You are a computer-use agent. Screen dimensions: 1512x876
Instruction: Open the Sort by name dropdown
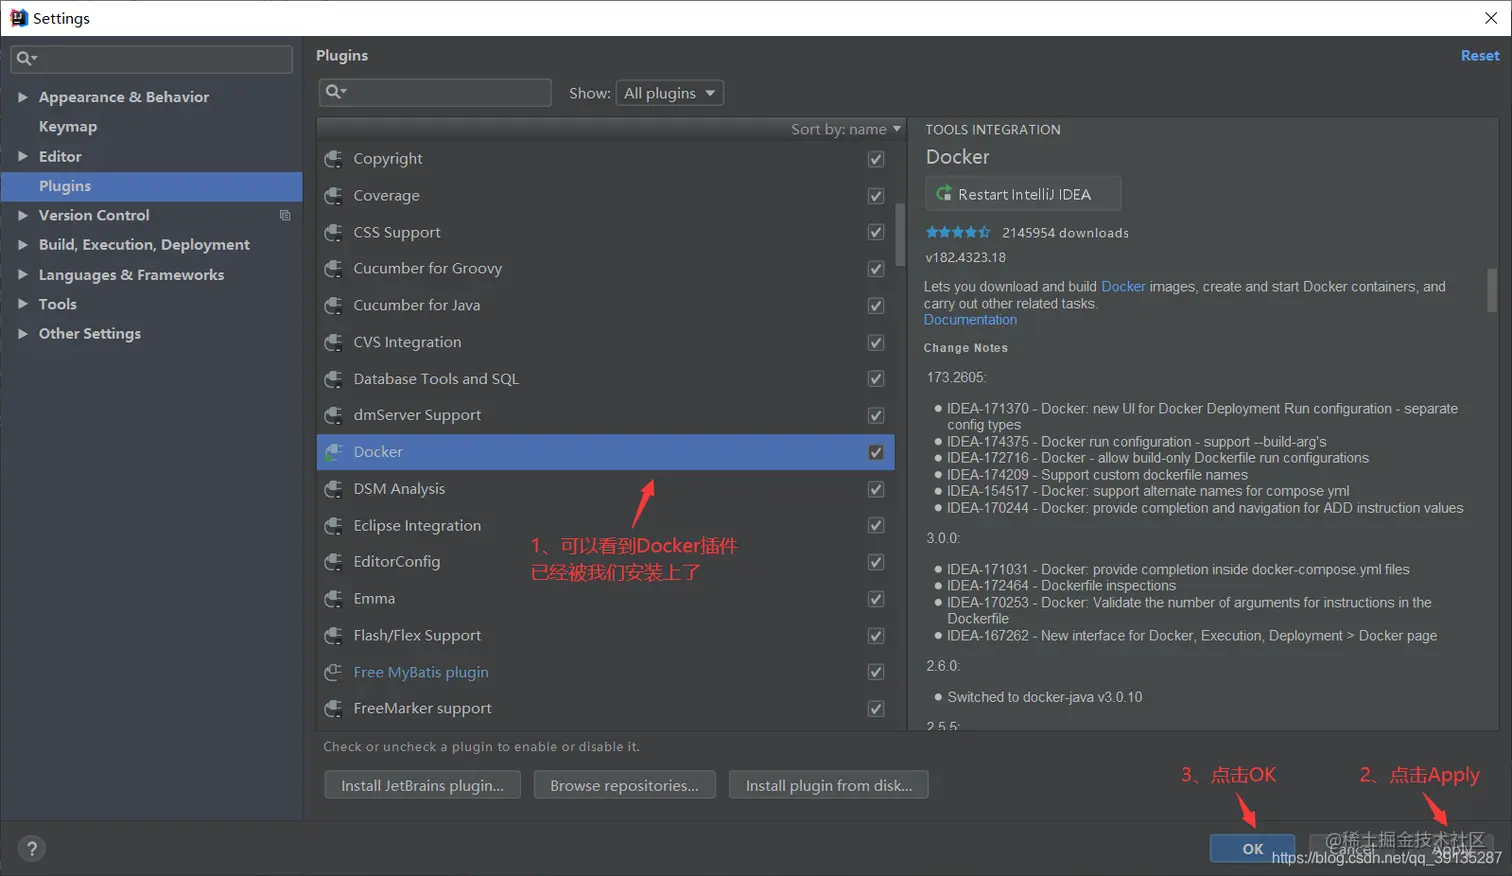[846, 129]
